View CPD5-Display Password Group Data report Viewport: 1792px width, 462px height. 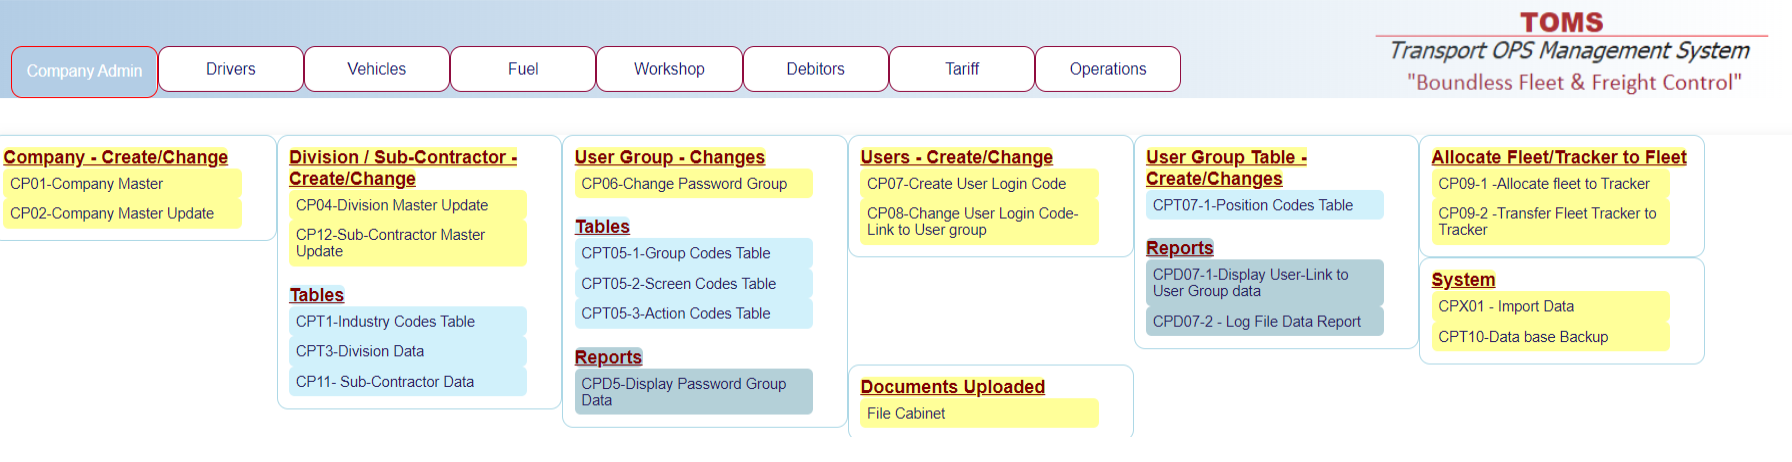[684, 392]
